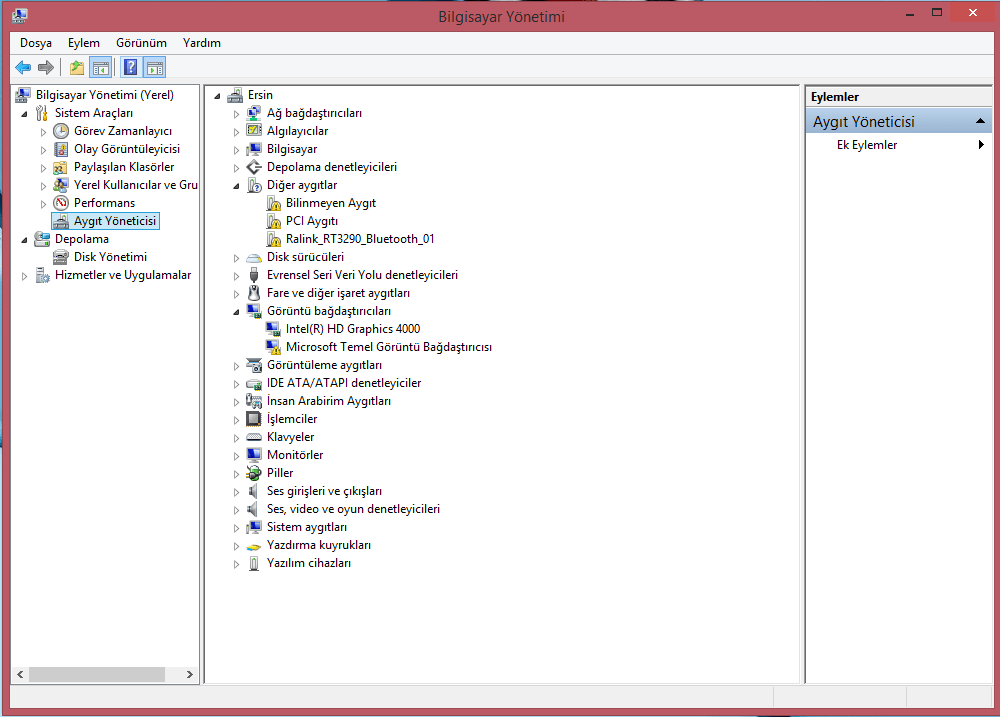This screenshot has height=717, width=1000.
Task: Click the Klavyeler keyboard icon
Action: pos(254,437)
